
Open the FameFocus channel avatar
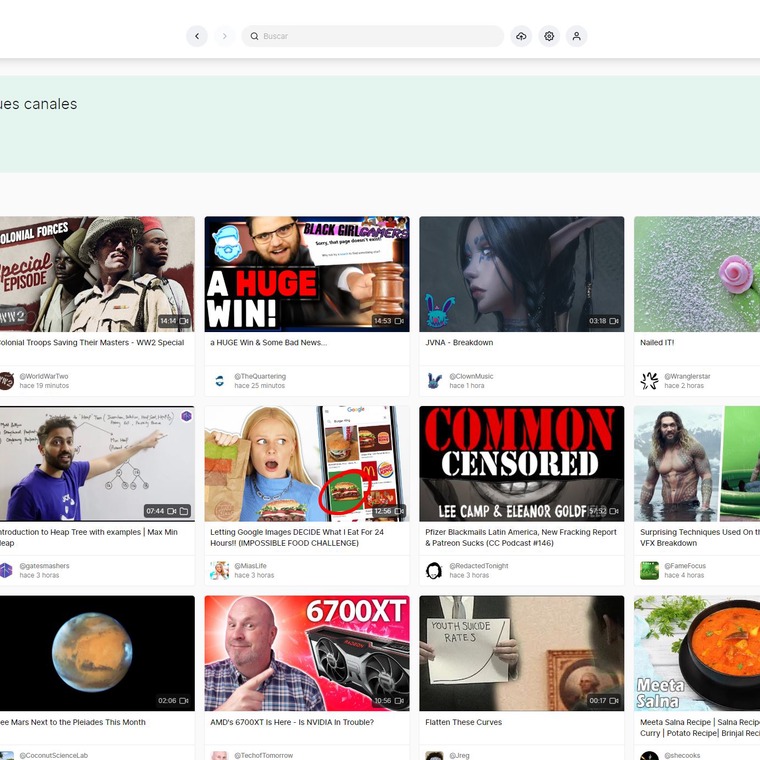[649, 570]
